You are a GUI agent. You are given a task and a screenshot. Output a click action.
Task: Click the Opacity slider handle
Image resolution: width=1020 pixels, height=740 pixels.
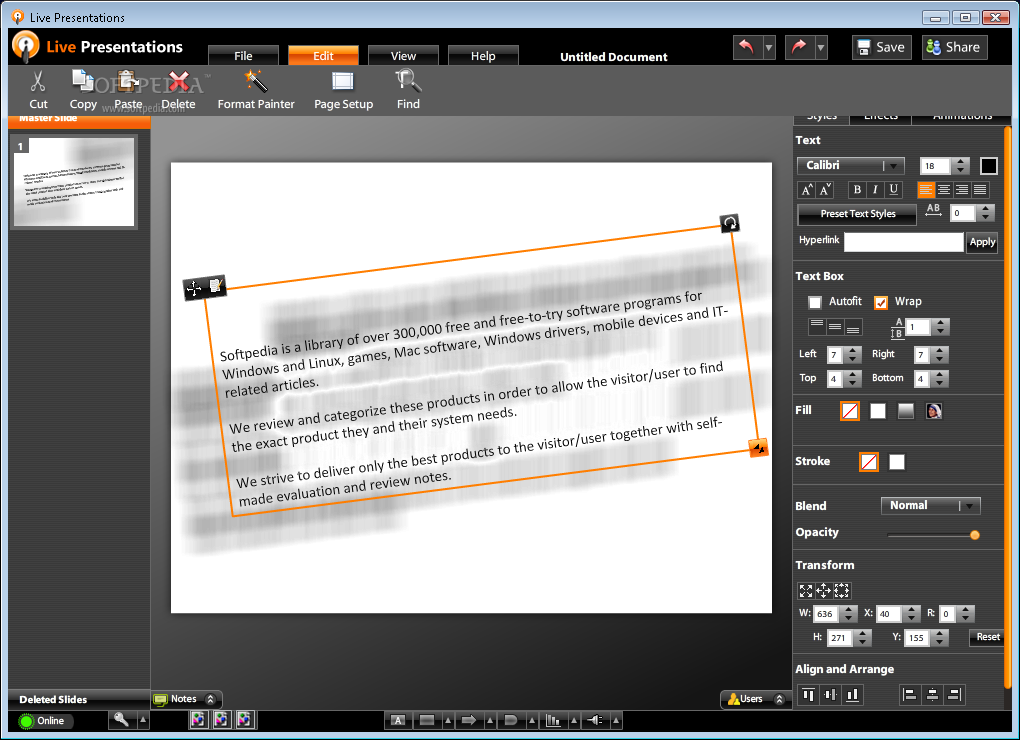coord(974,535)
